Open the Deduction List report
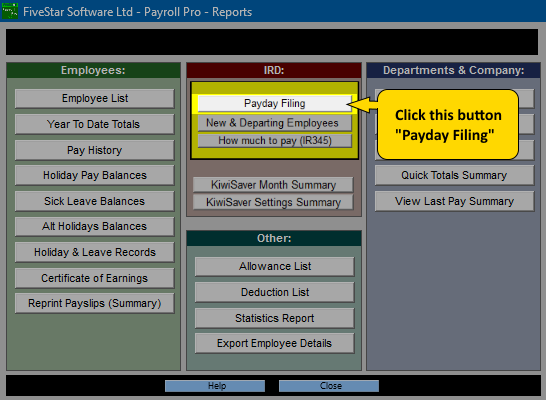Image resolution: width=546 pixels, height=400 pixels. pyautogui.click(x=275, y=292)
